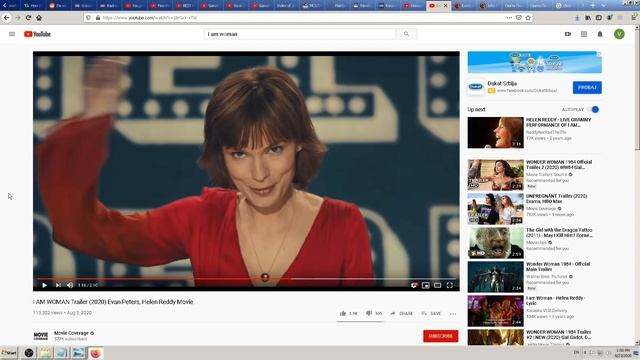Enter fullscreen mode
The height and width of the screenshot is (360, 640).
coord(449,285)
